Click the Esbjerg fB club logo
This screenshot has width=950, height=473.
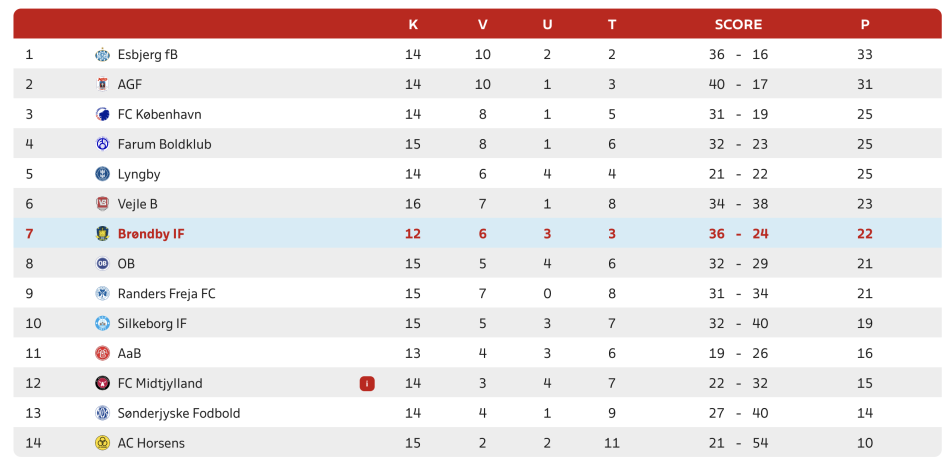tap(102, 55)
